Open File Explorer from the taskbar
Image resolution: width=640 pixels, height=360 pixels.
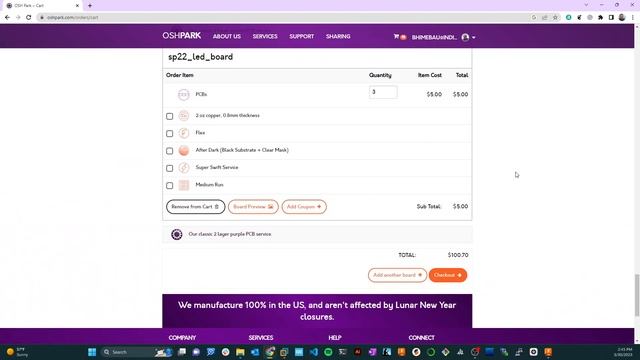(240, 352)
